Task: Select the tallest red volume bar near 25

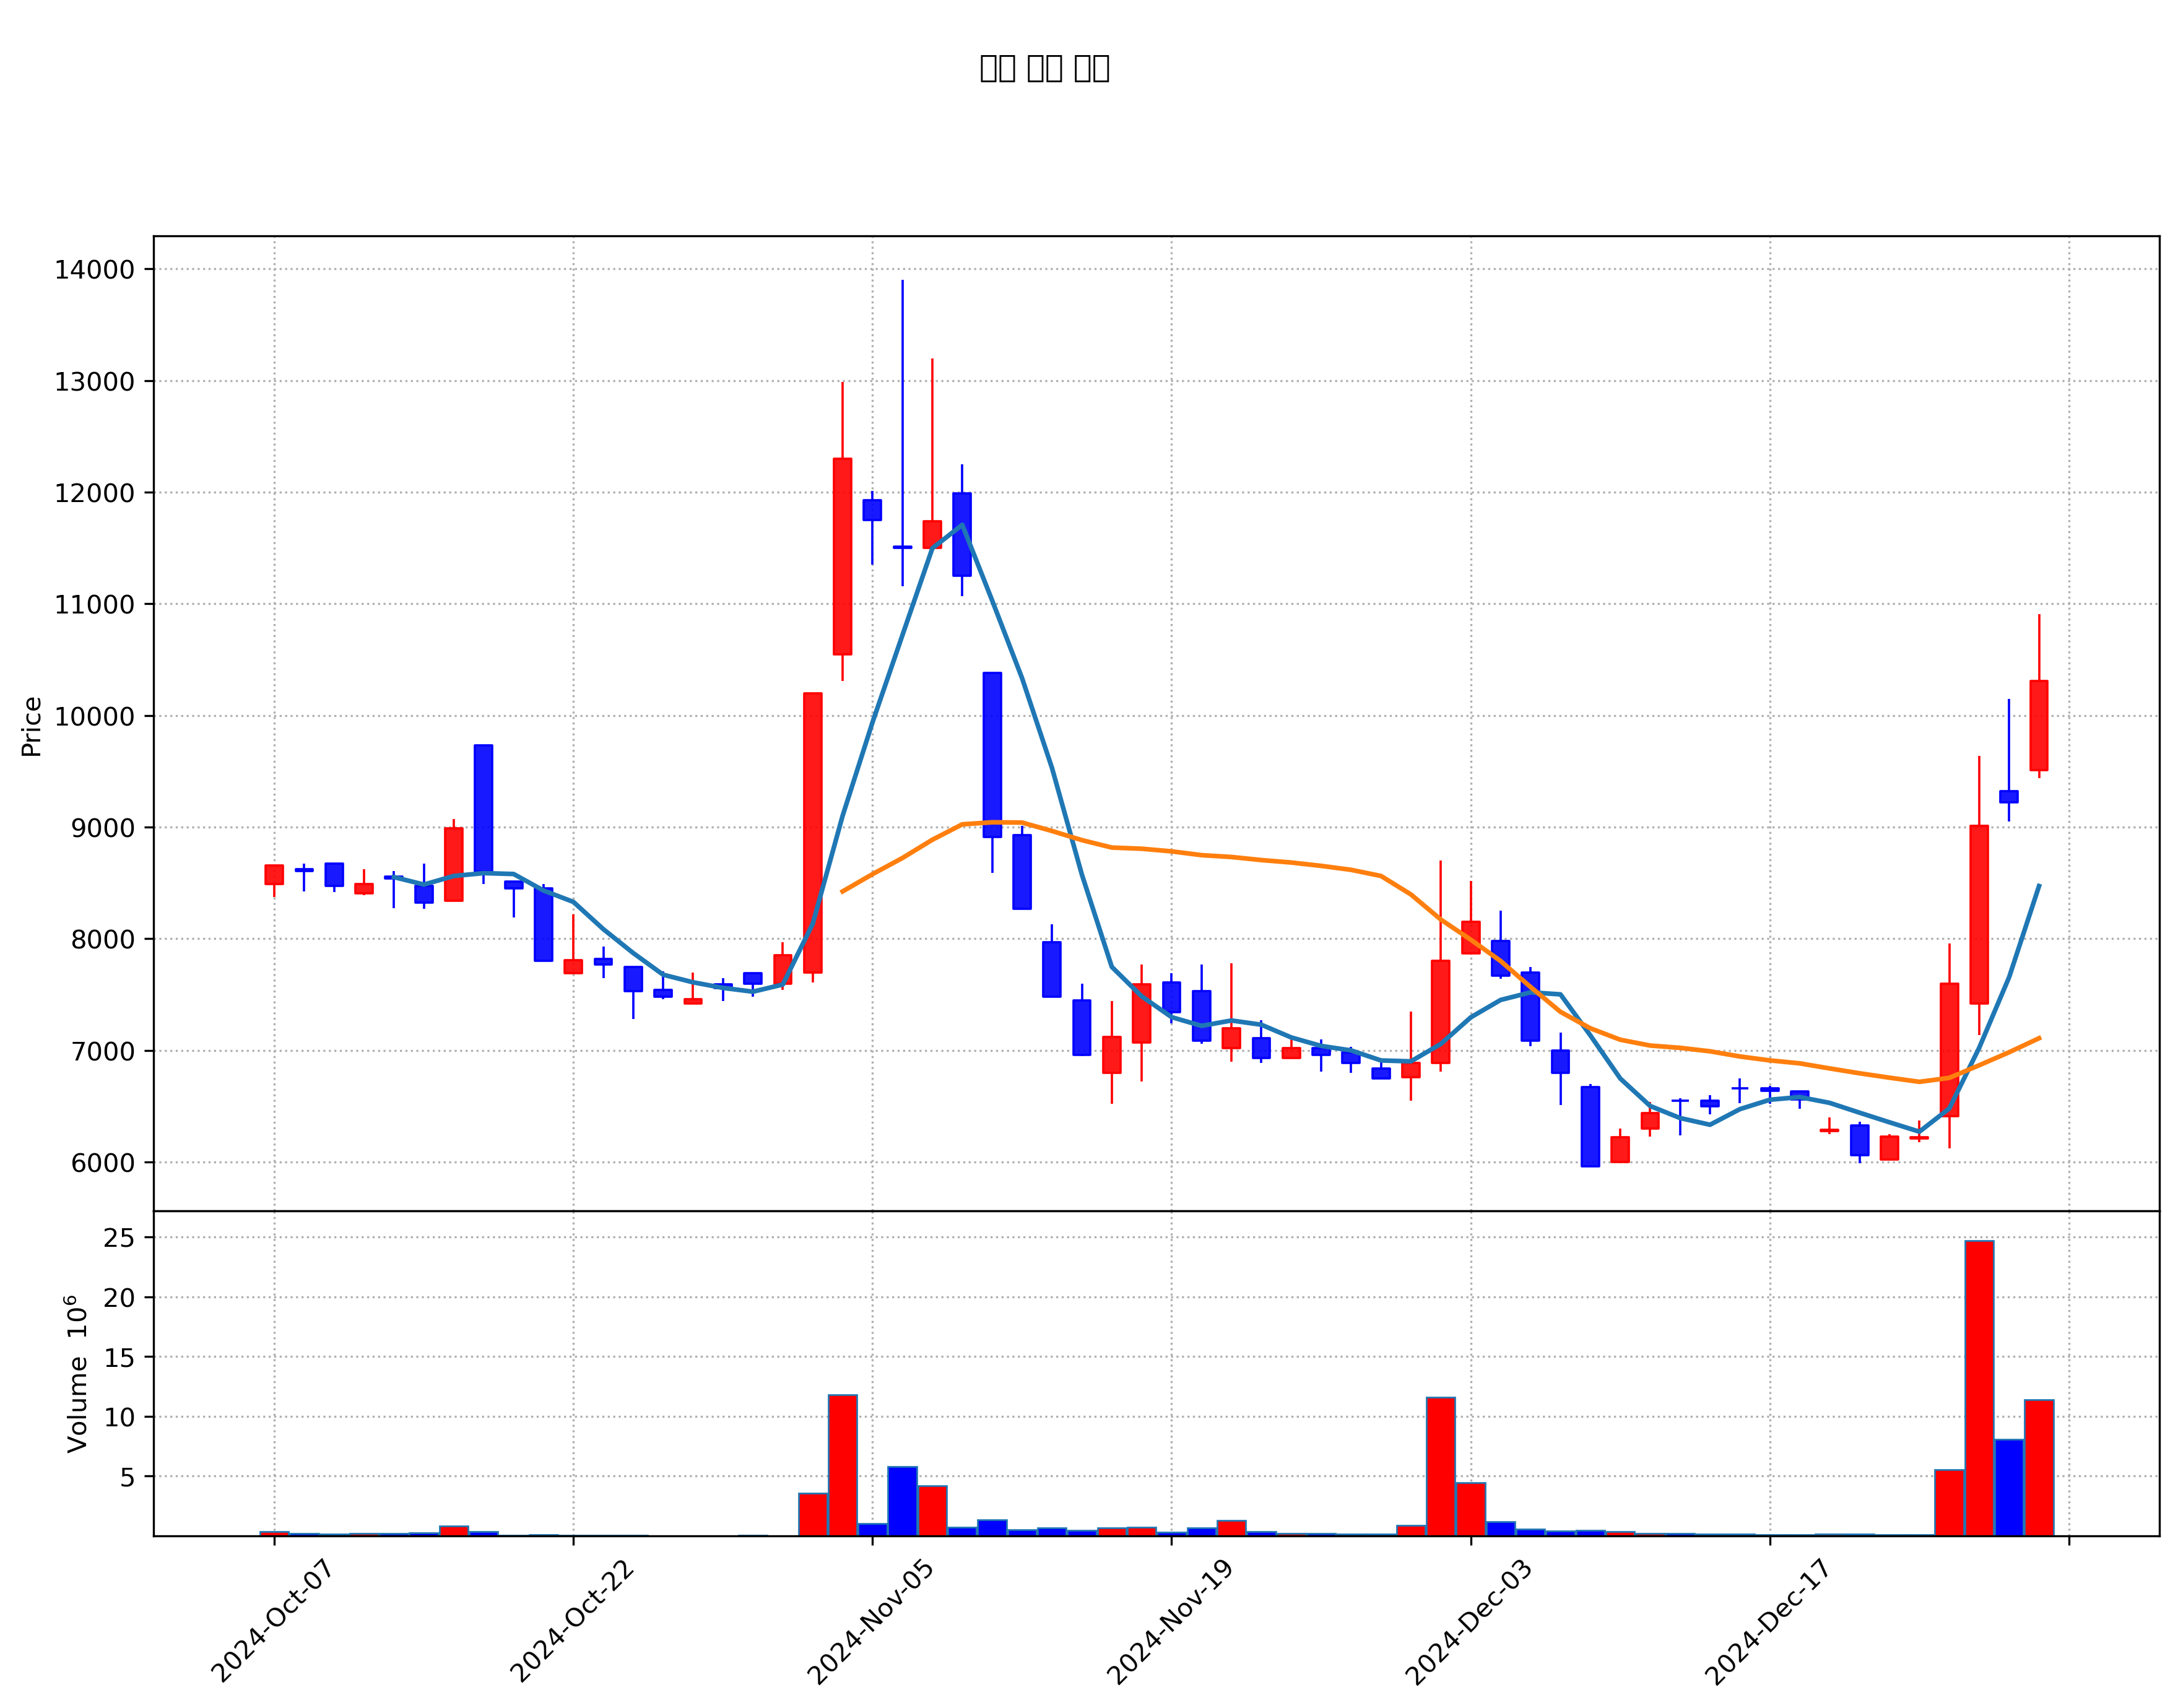Action: click(x=1978, y=1388)
